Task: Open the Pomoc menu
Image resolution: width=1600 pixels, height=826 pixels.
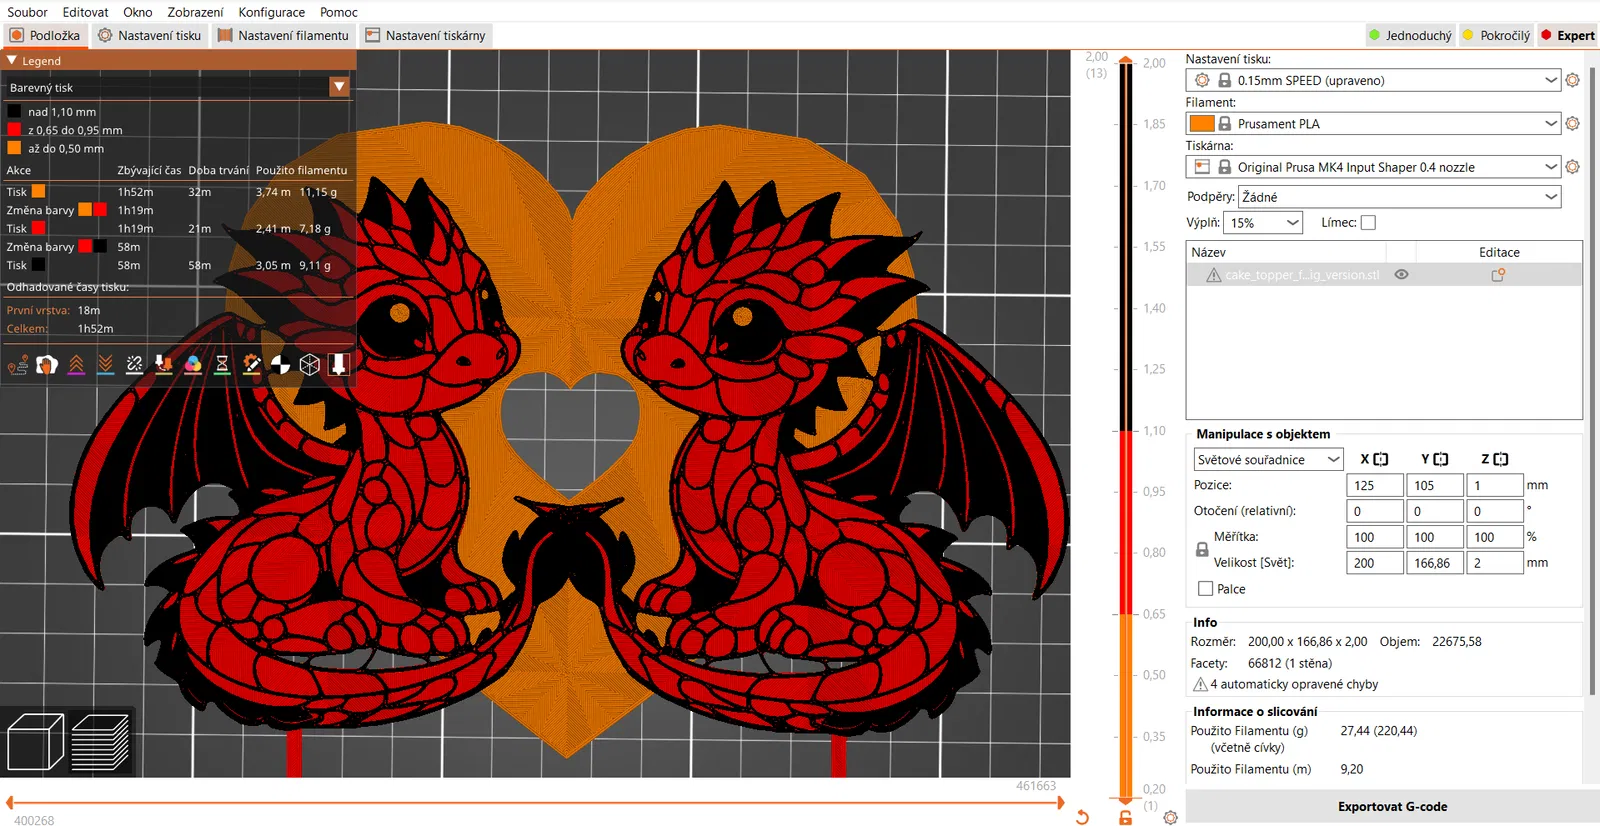Action: click(x=339, y=12)
